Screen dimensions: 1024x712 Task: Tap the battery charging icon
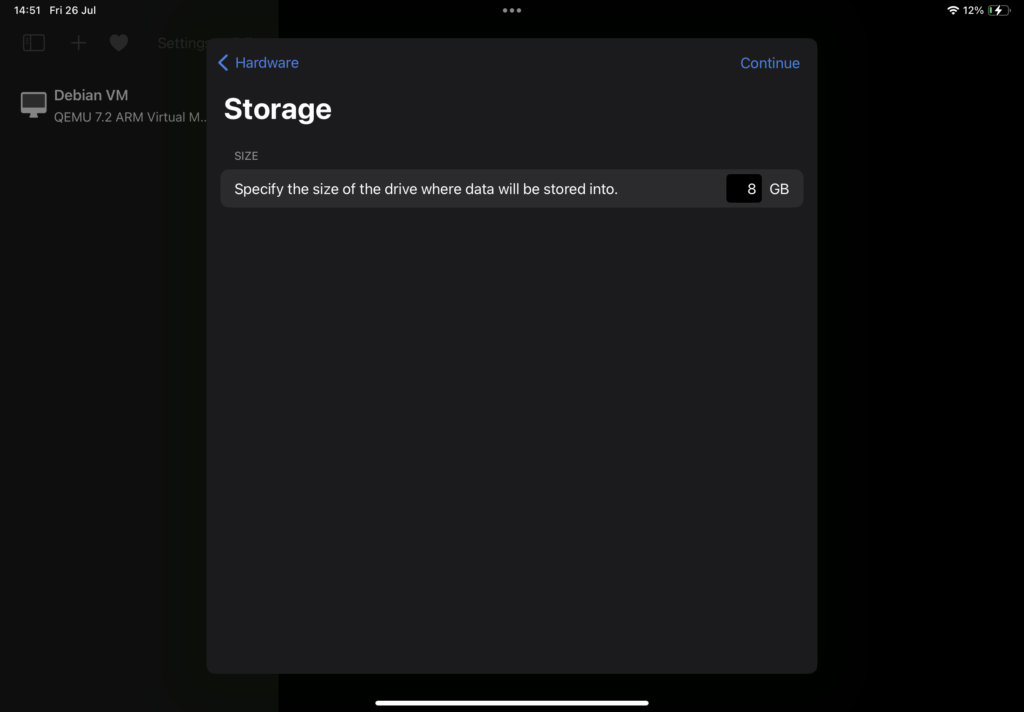(x=999, y=10)
